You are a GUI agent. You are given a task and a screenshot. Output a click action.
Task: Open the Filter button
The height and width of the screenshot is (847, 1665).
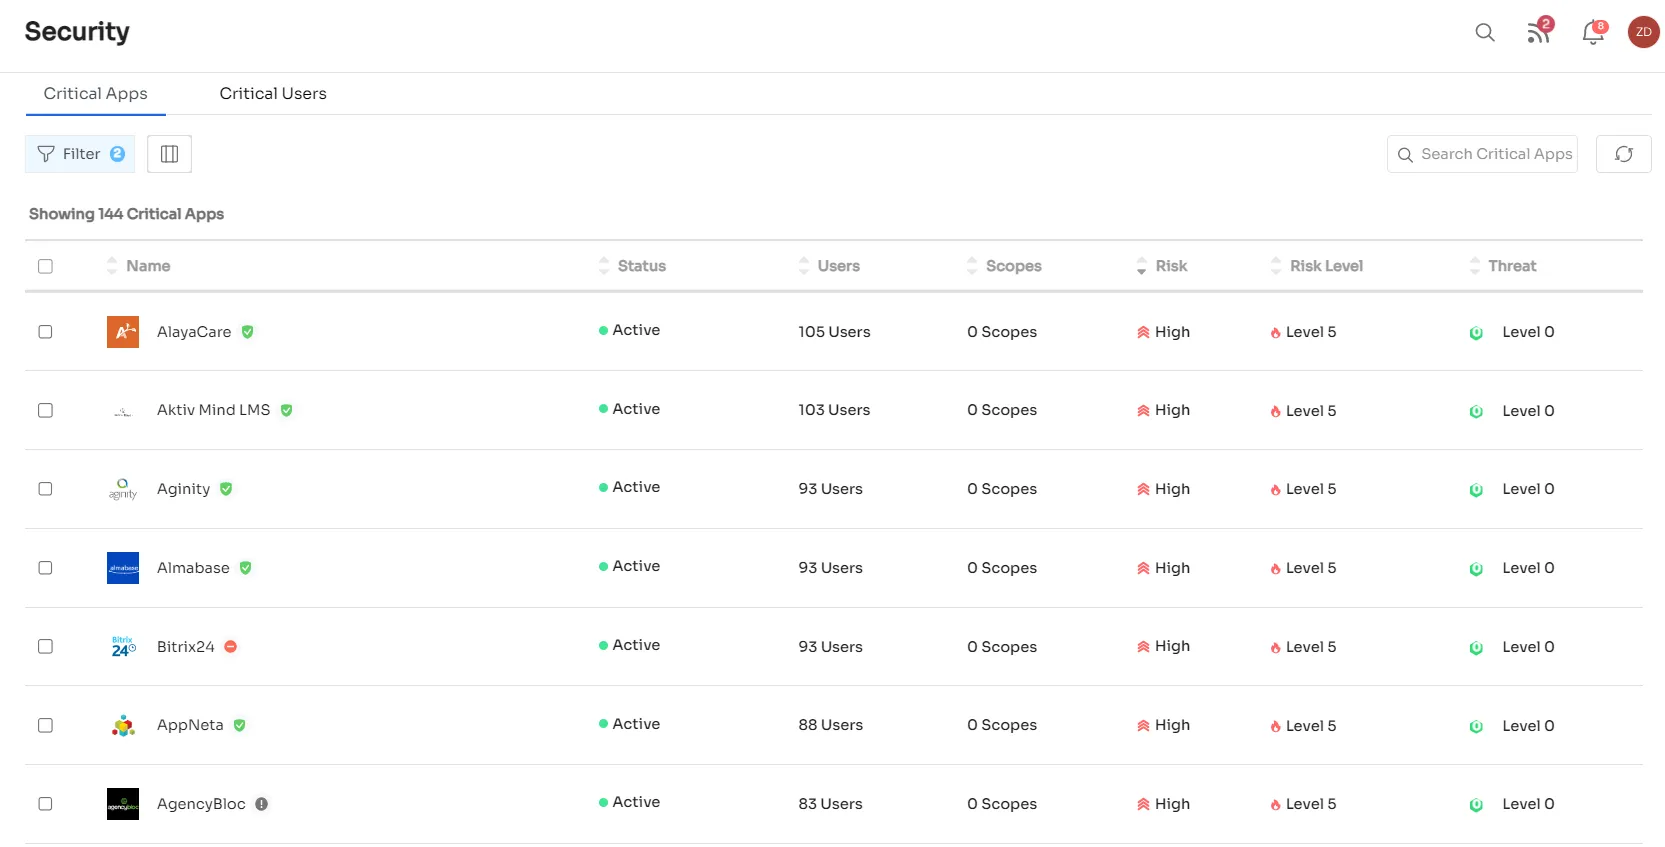(x=80, y=154)
